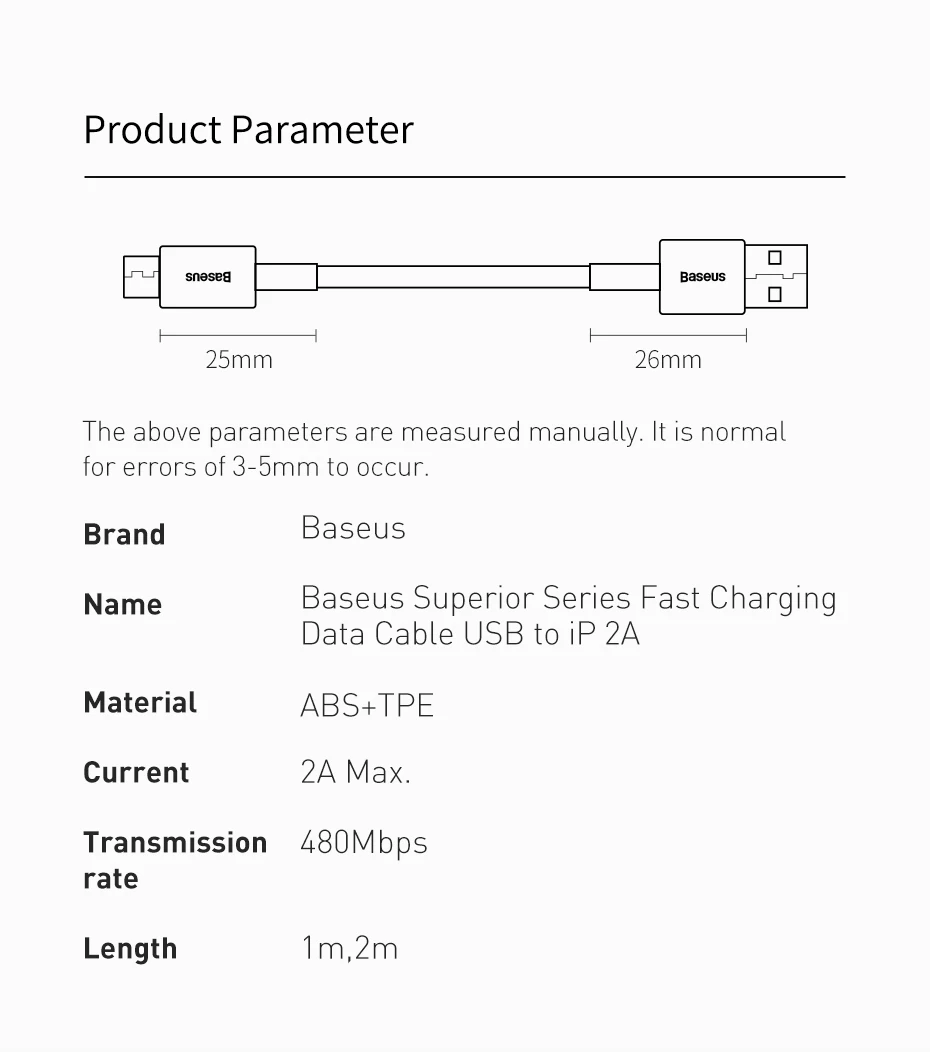Select the 480Mbps value

tap(364, 843)
